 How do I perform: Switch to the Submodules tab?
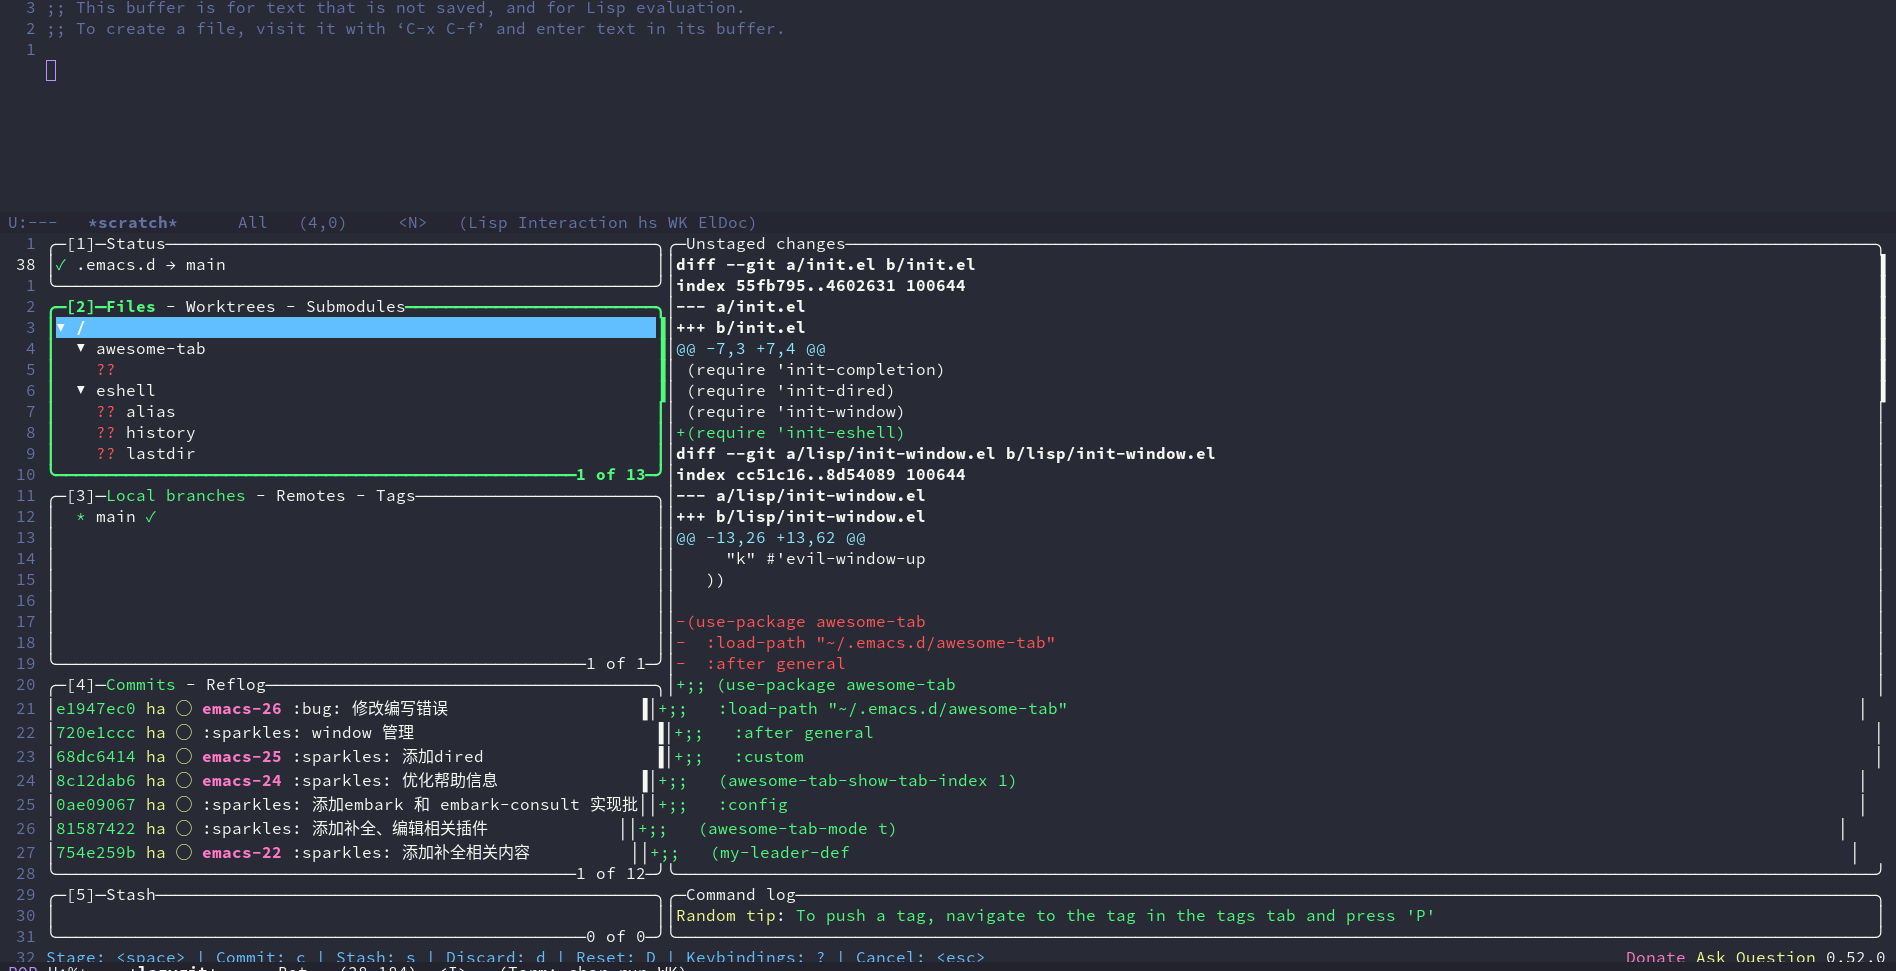(x=355, y=306)
